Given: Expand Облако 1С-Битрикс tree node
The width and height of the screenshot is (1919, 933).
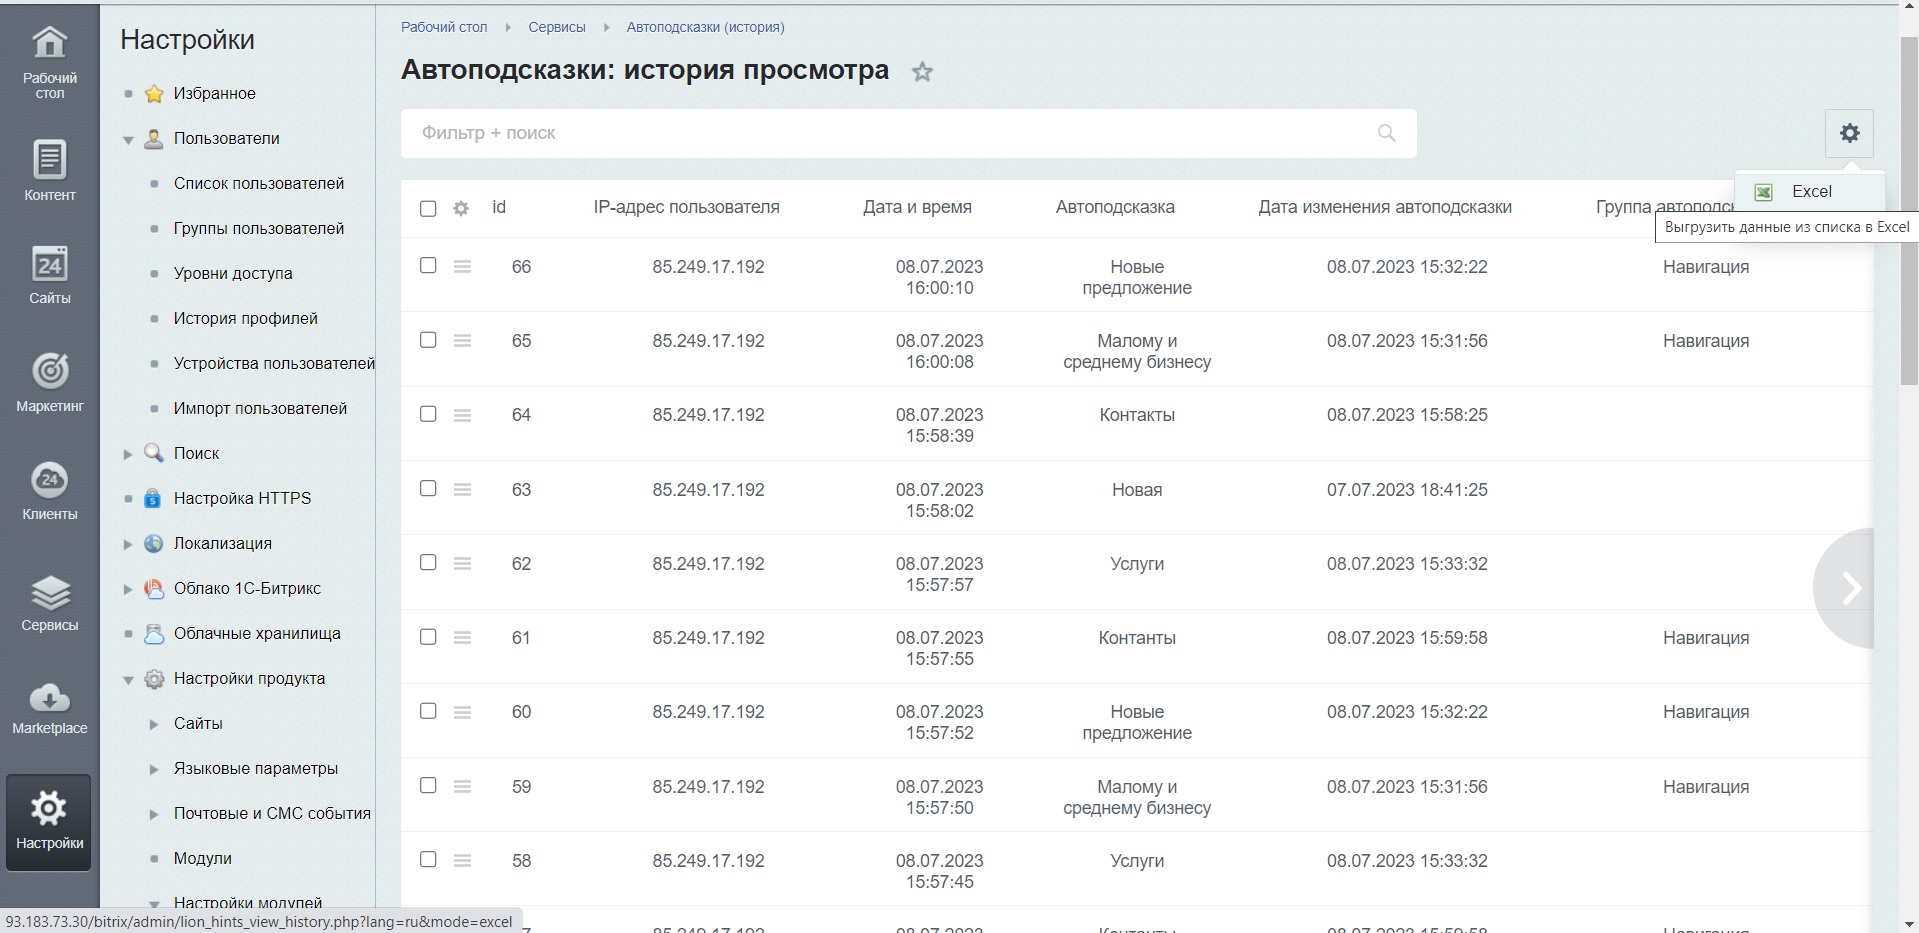Looking at the screenshot, I should (128, 589).
